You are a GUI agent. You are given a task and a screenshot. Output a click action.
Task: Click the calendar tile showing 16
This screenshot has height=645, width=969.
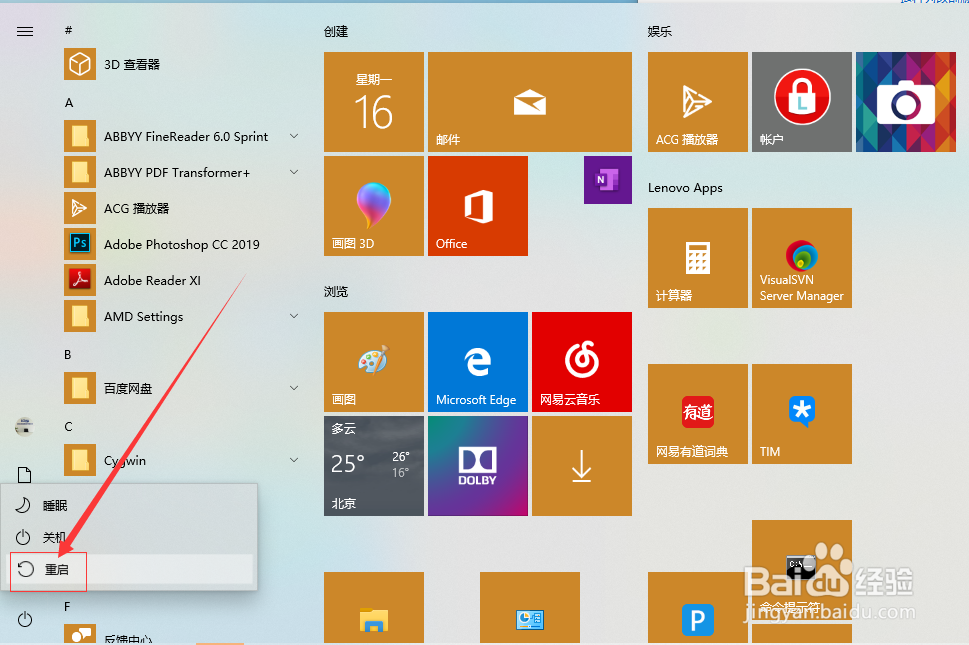[x=374, y=102]
